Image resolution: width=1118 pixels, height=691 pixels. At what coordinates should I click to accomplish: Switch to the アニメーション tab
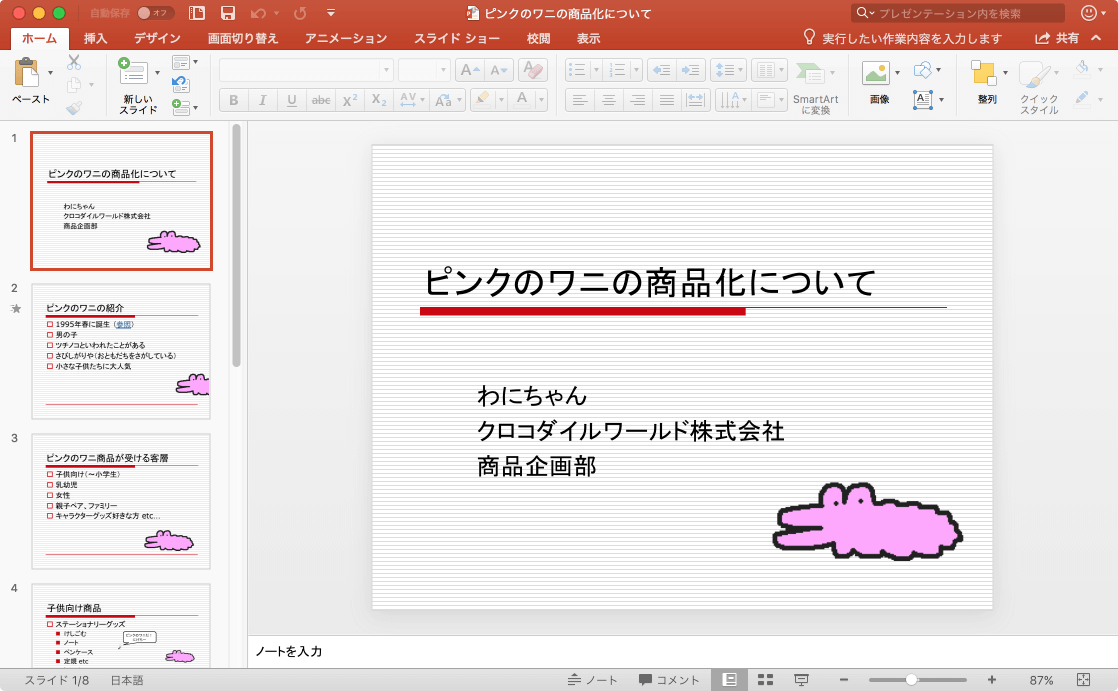[345, 38]
